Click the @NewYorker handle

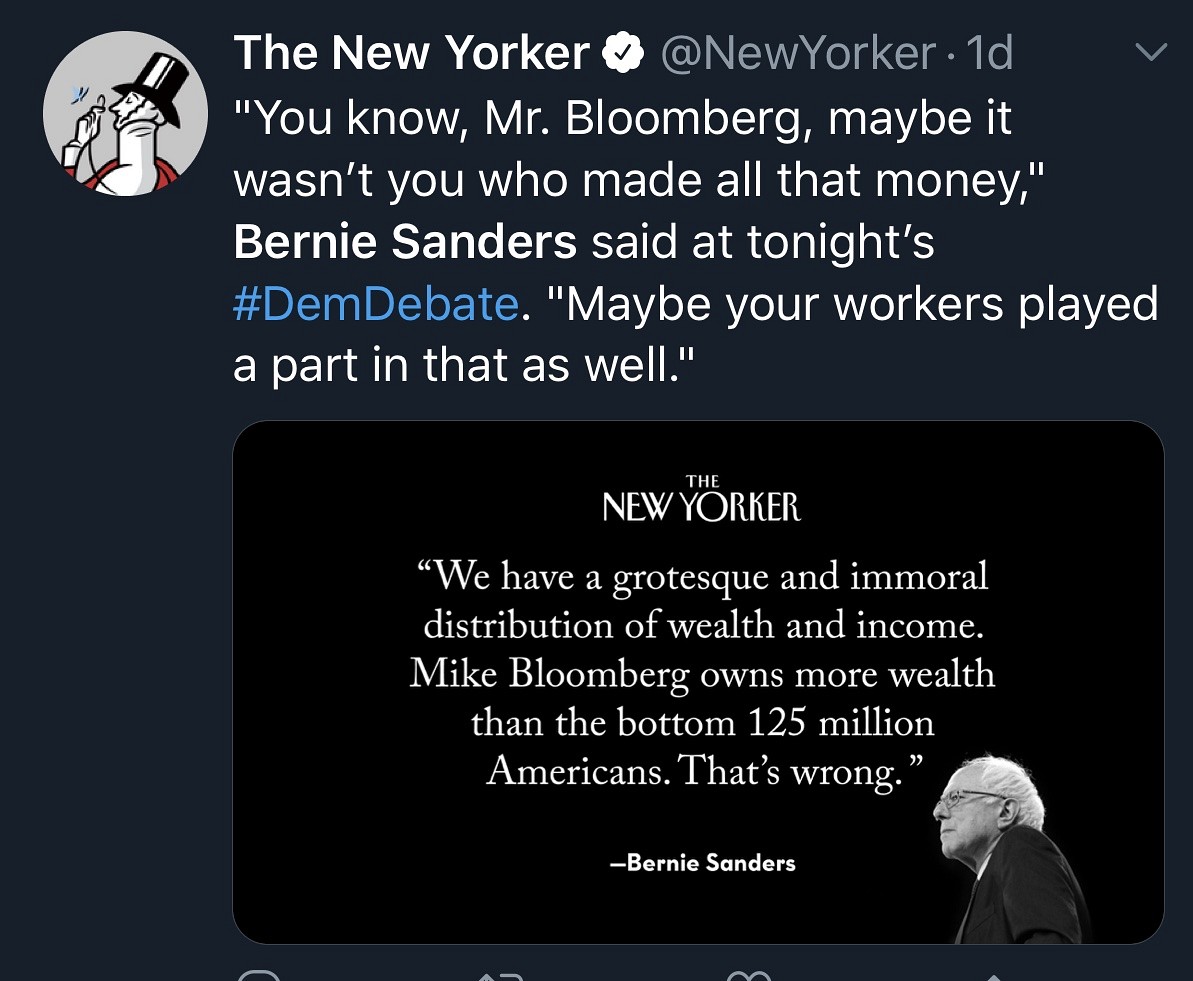[797, 54]
